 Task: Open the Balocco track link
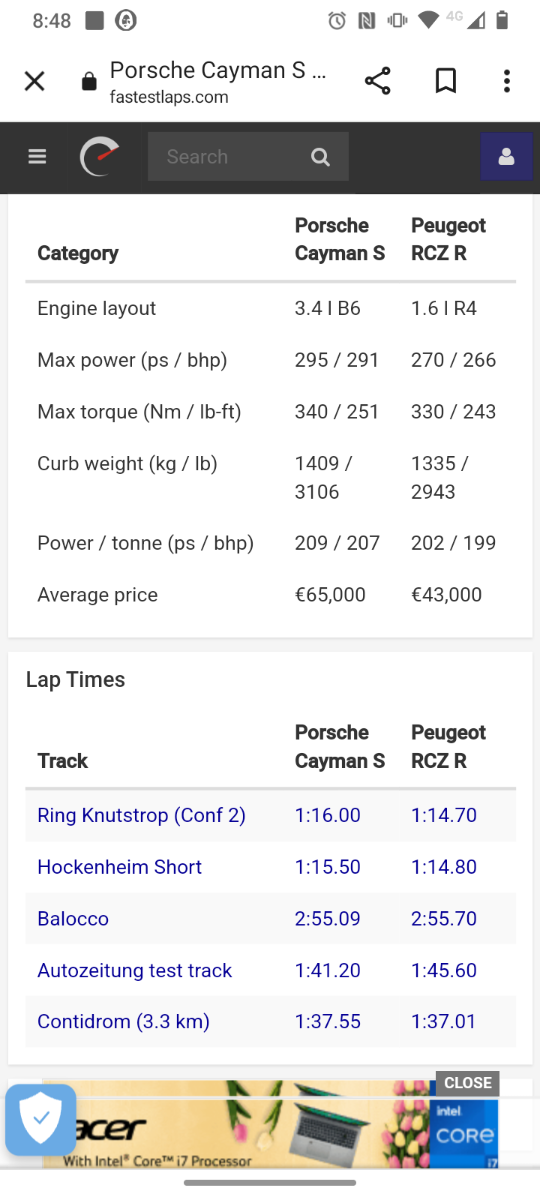[x=73, y=919]
